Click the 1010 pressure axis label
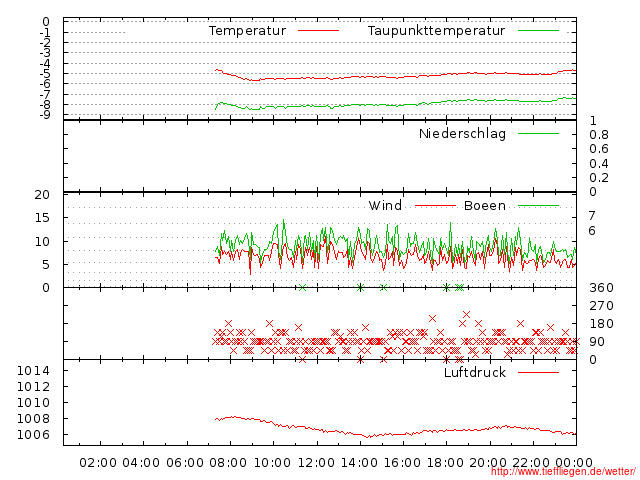Viewport: 640px width, 480px height. point(33,402)
